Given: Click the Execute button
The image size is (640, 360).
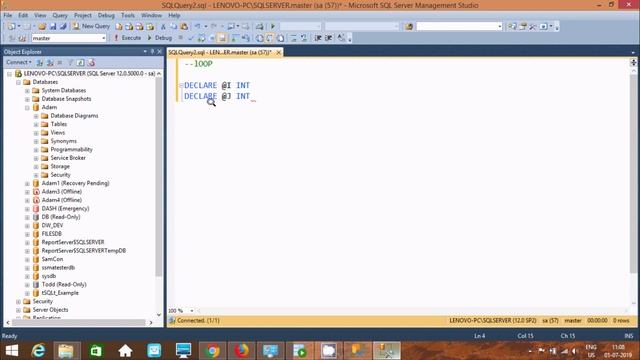Looking at the screenshot, I should [127, 38].
